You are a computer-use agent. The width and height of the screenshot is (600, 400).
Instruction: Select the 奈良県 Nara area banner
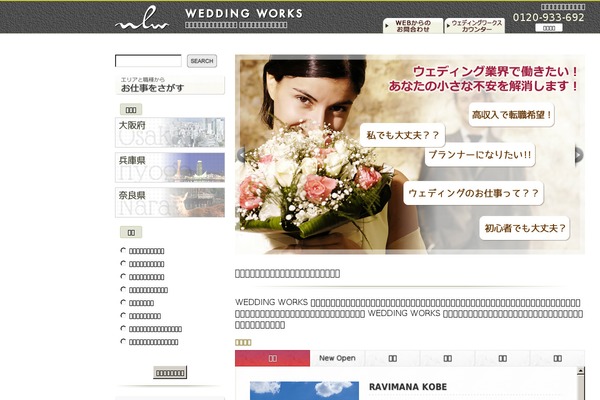point(170,202)
